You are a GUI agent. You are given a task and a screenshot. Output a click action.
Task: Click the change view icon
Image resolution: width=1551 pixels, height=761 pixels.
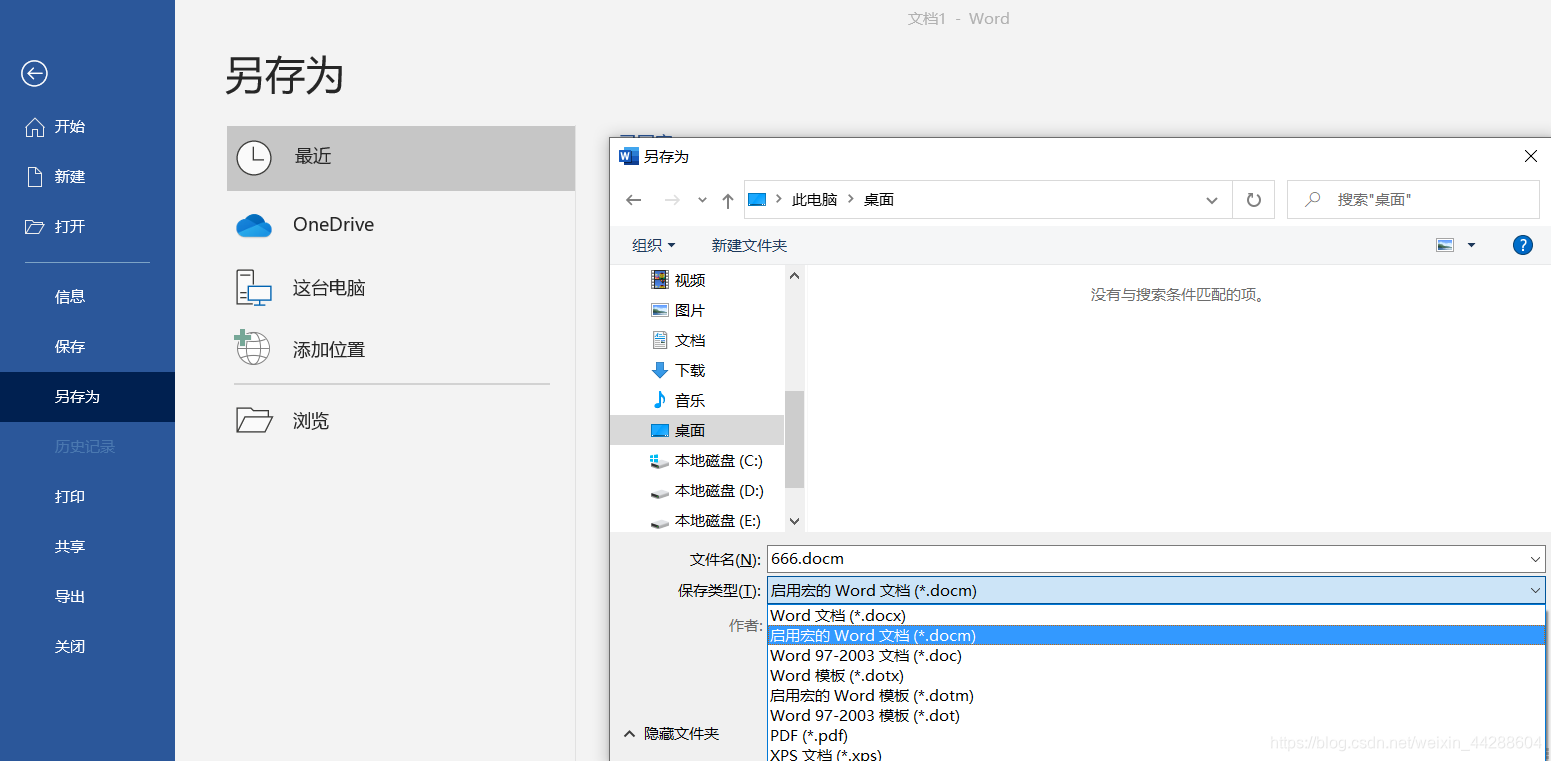[1445, 245]
